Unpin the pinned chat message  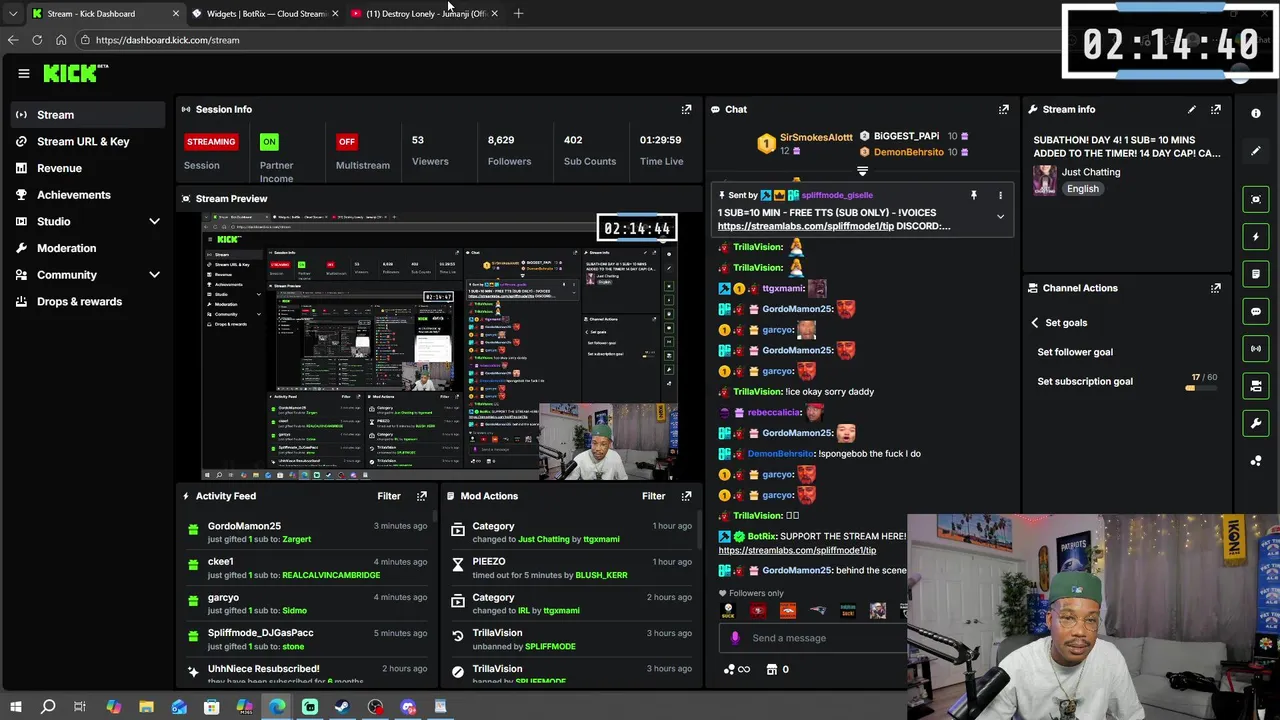coord(973,196)
